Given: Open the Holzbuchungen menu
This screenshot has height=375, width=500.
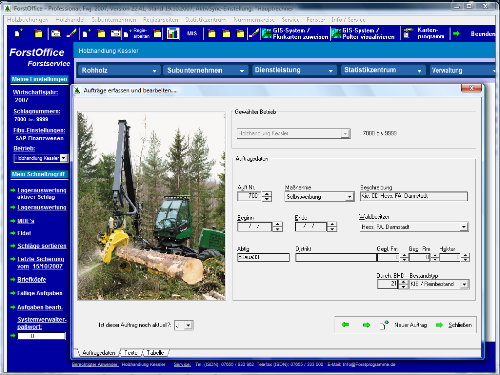Looking at the screenshot, I should click(x=28, y=20).
